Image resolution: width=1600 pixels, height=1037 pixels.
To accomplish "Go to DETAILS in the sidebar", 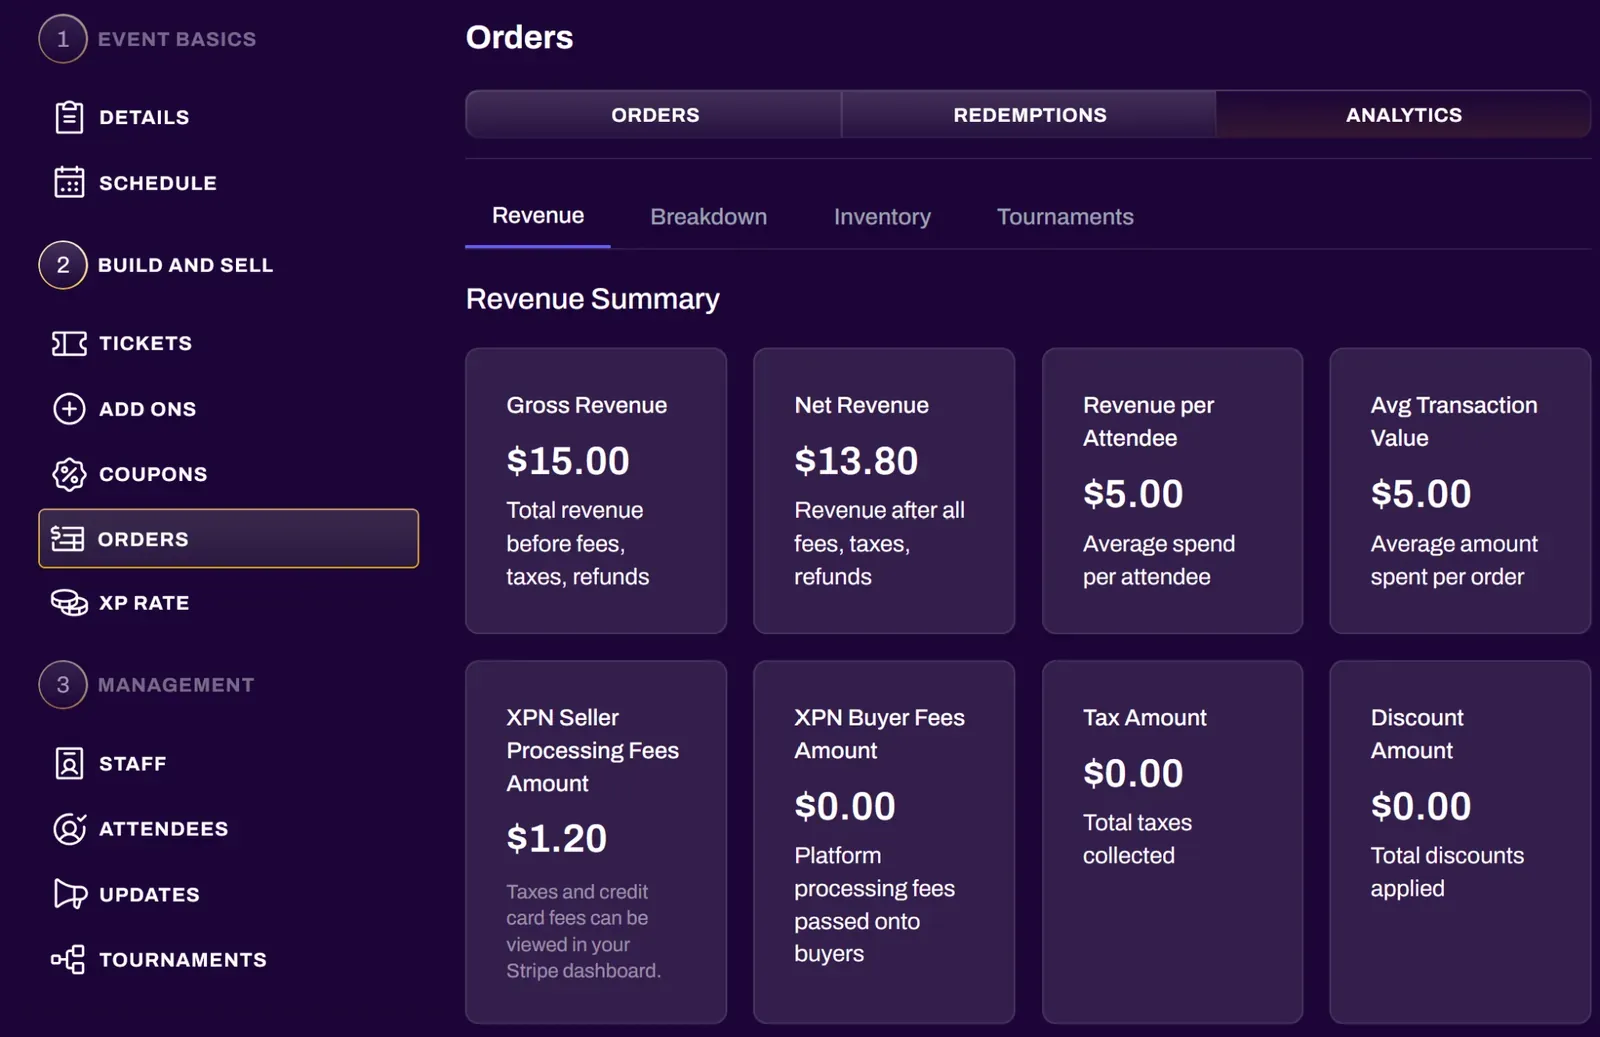I will pos(144,117).
